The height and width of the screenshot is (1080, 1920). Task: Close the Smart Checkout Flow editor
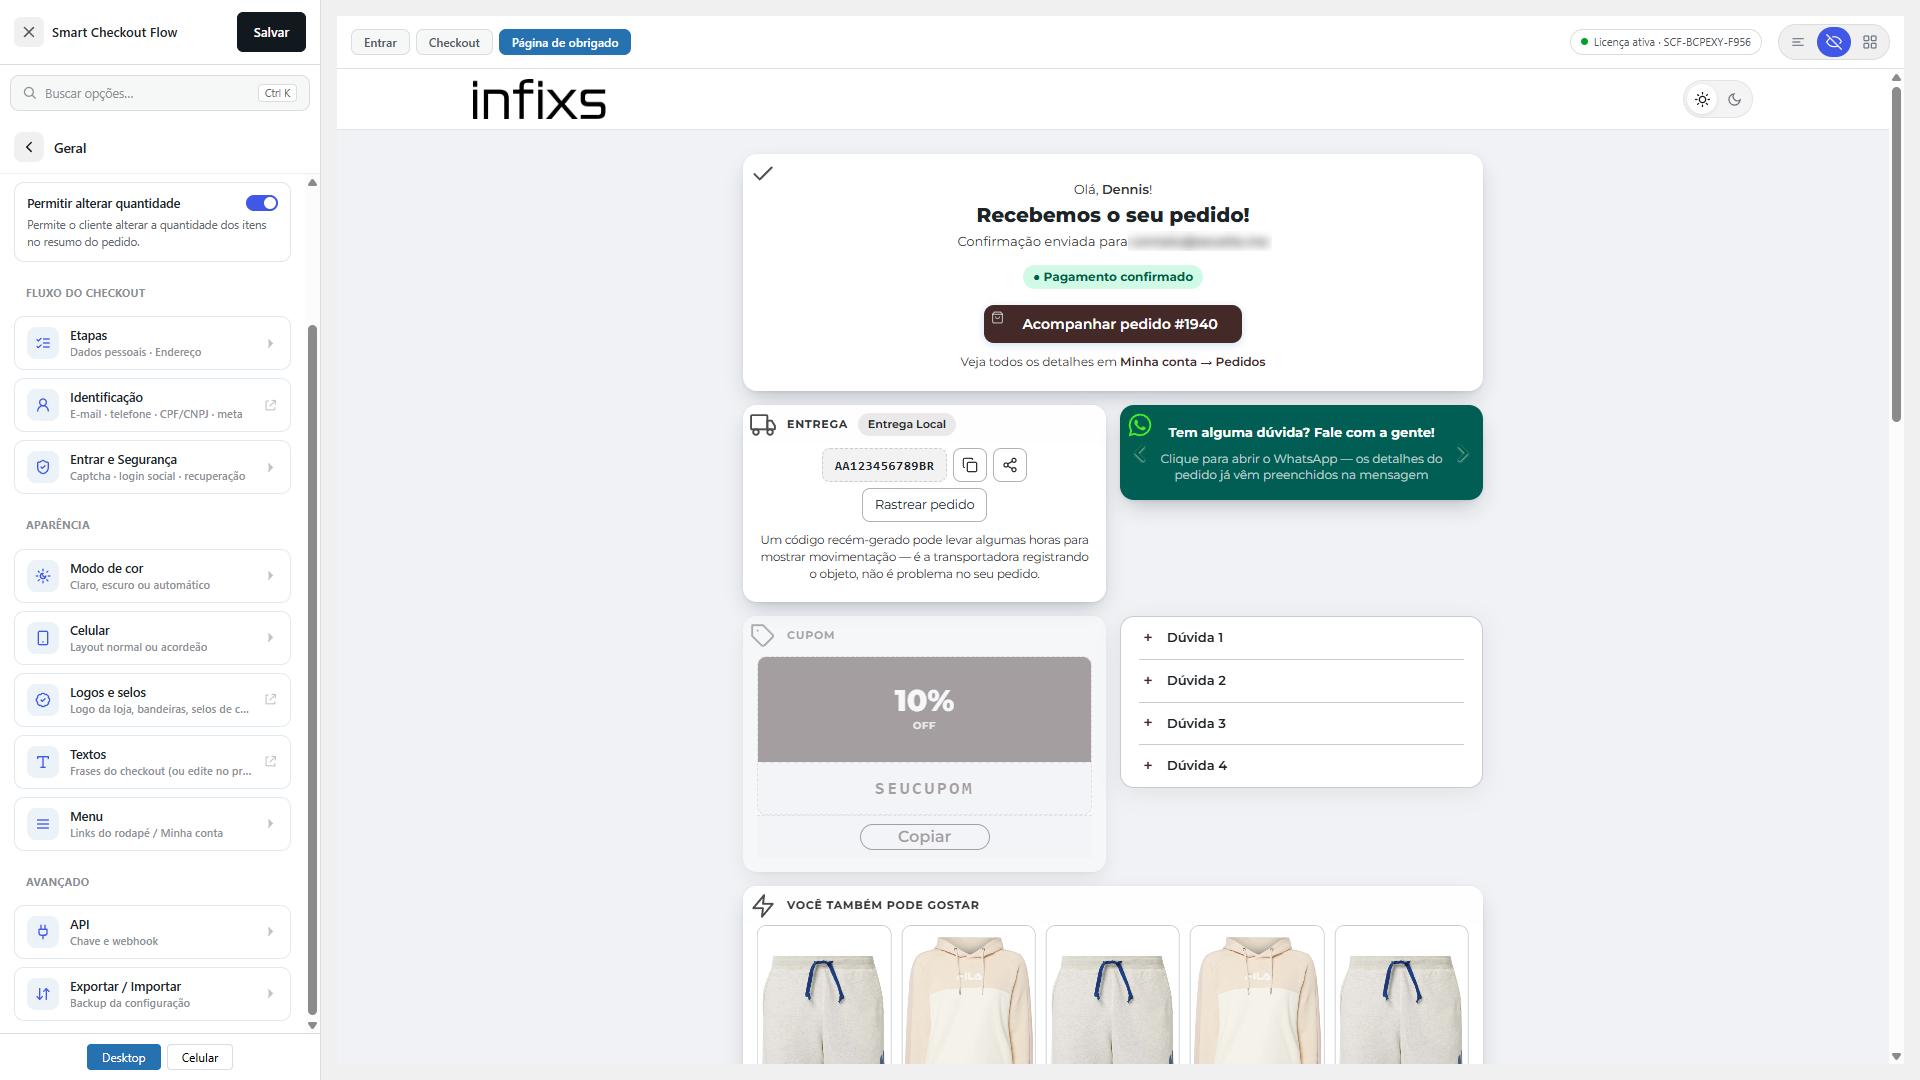click(29, 32)
